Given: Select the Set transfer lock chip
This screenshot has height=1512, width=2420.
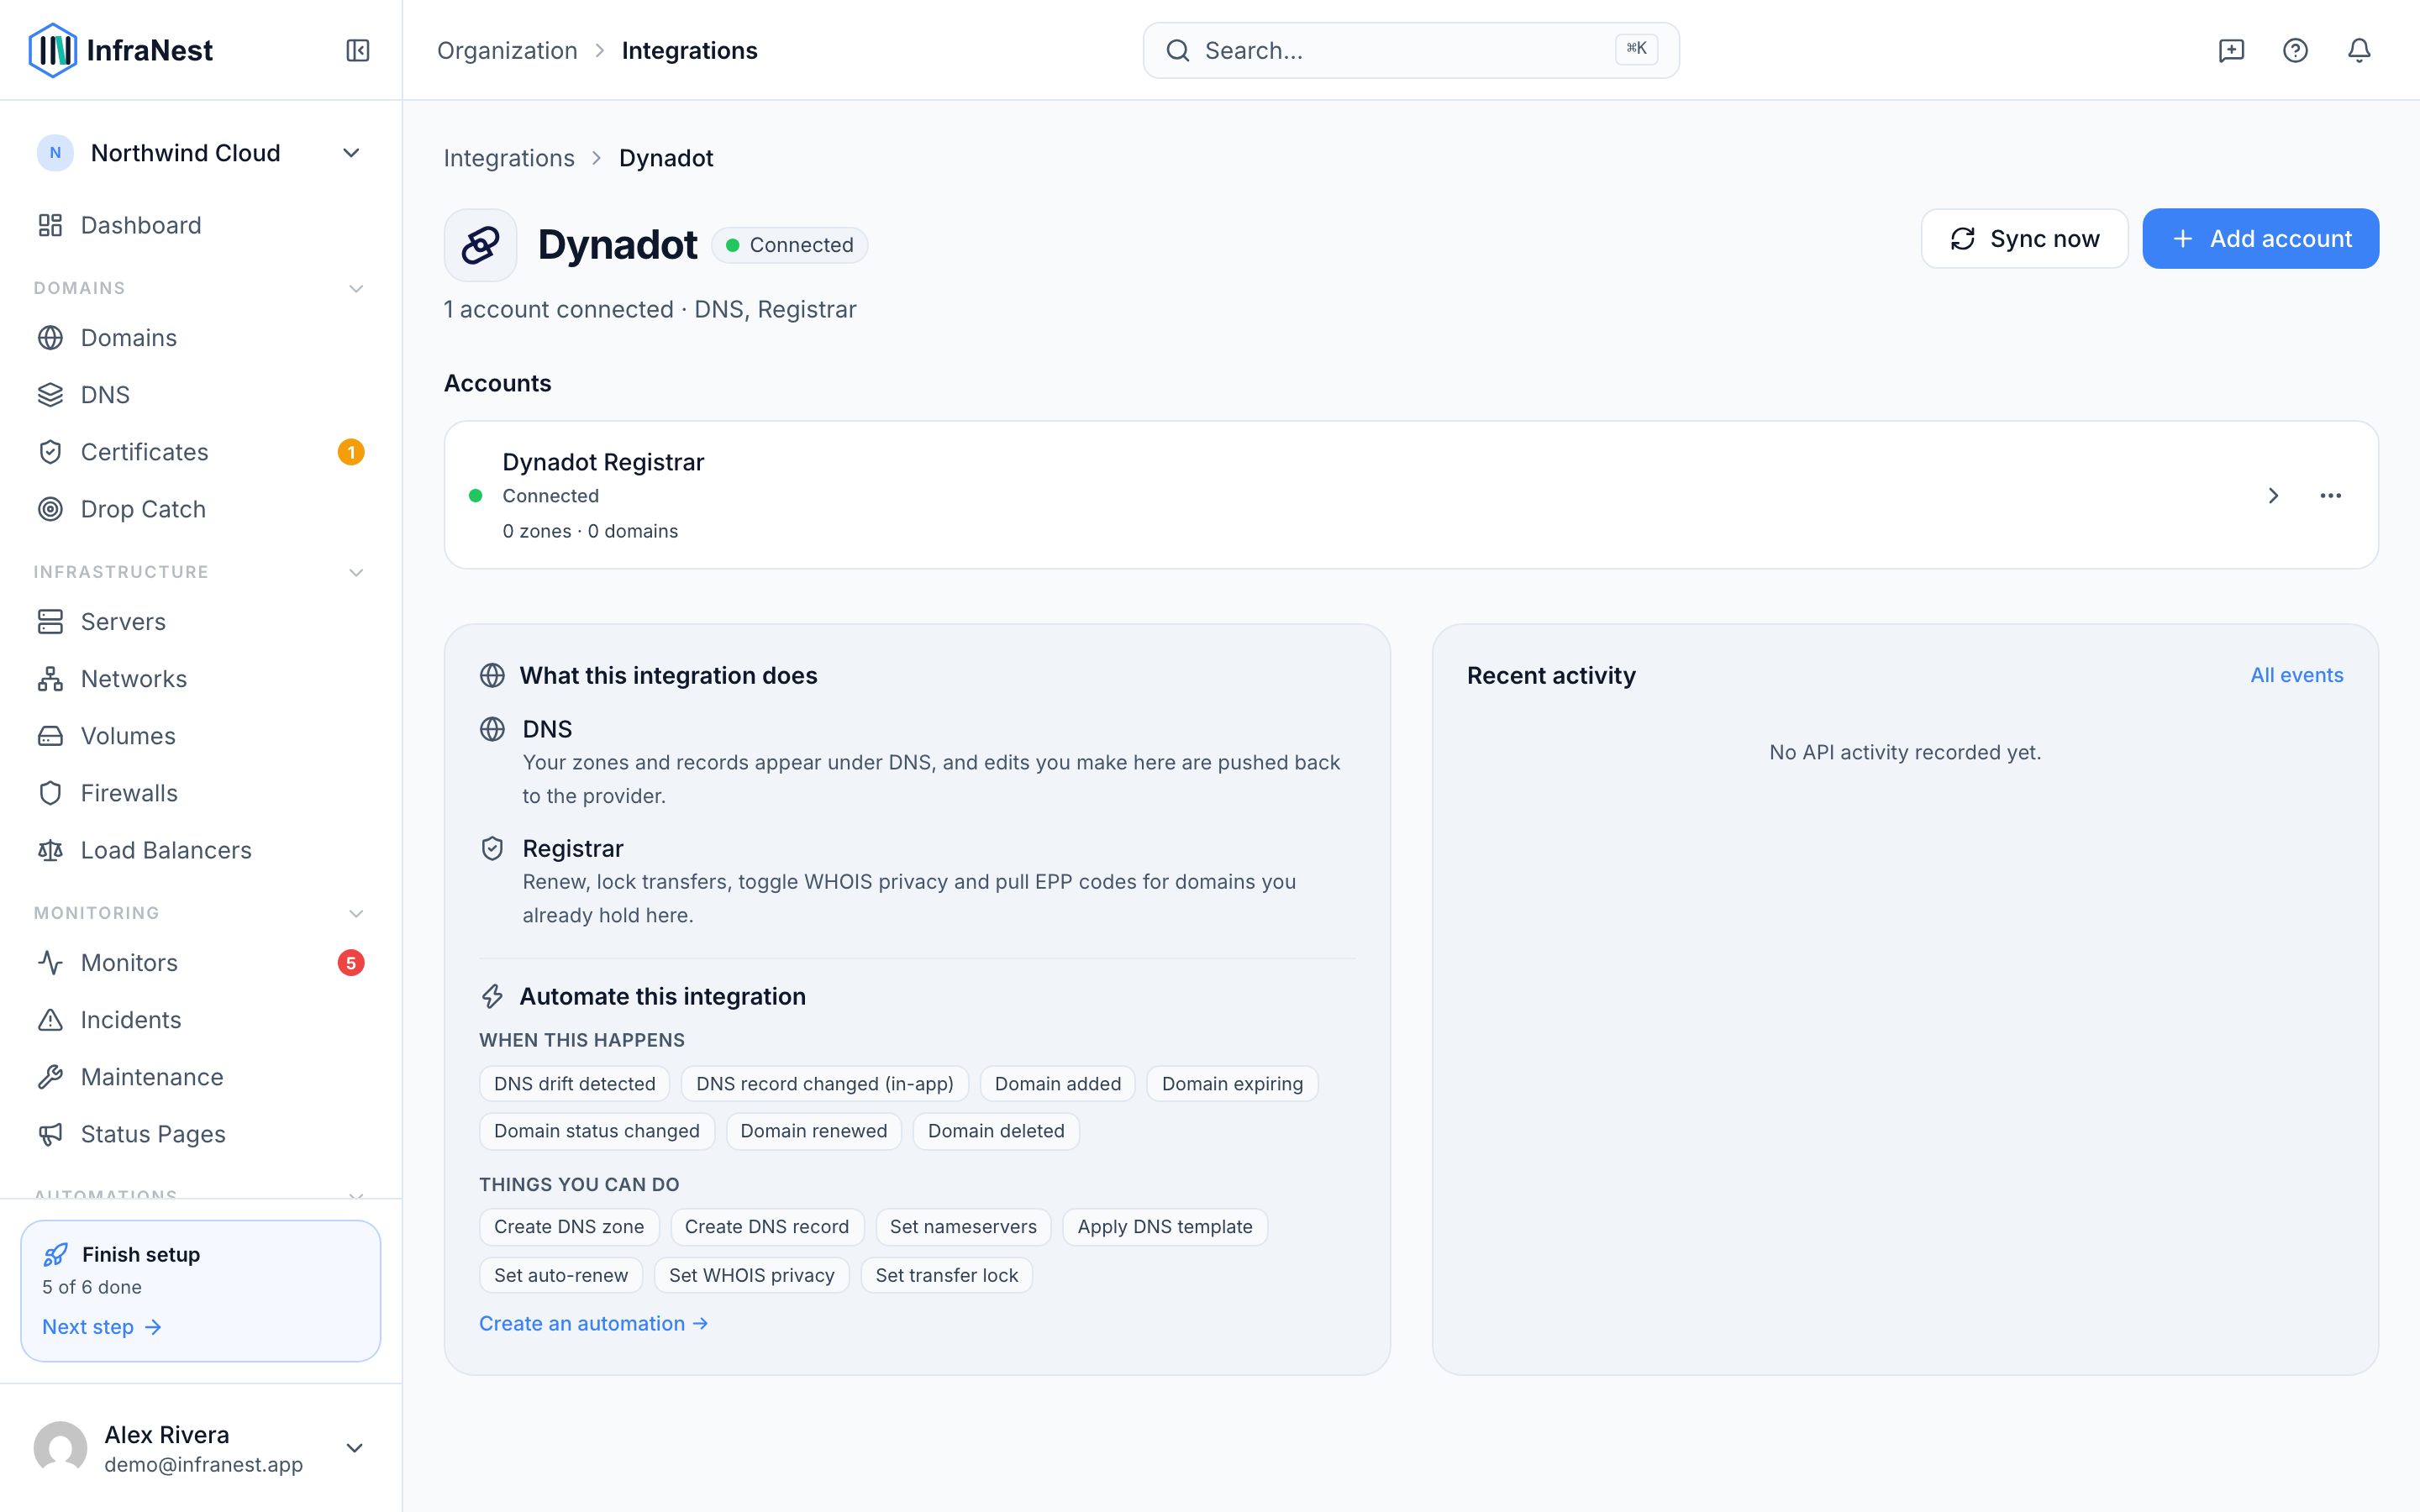Looking at the screenshot, I should (x=946, y=1275).
